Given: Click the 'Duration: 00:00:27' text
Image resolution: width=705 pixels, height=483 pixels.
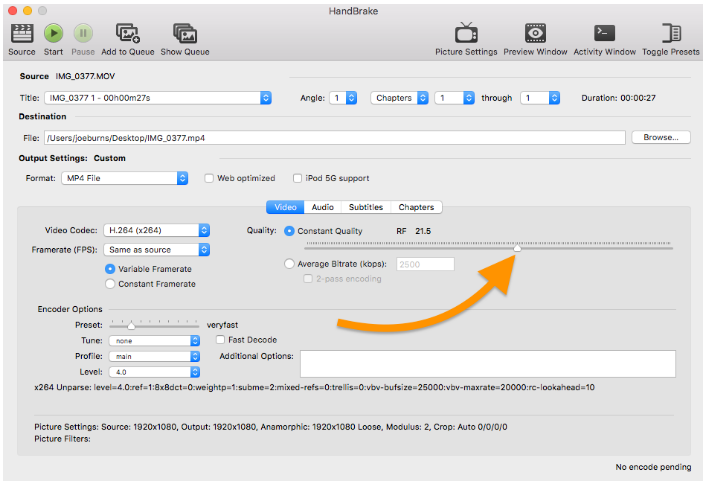Looking at the screenshot, I should click(618, 98).
